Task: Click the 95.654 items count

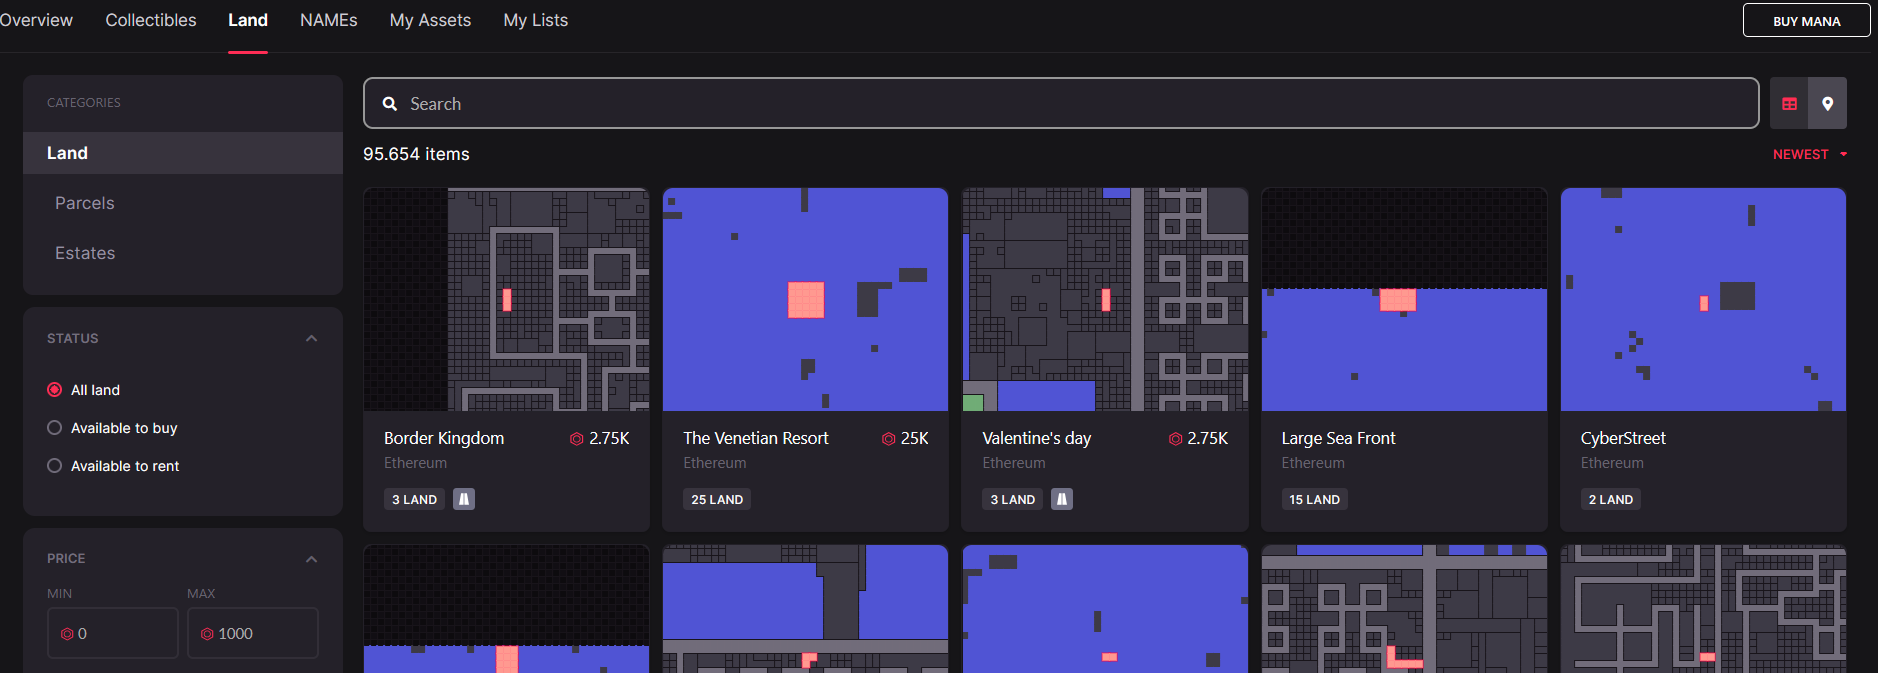Action: coord(416,154)
